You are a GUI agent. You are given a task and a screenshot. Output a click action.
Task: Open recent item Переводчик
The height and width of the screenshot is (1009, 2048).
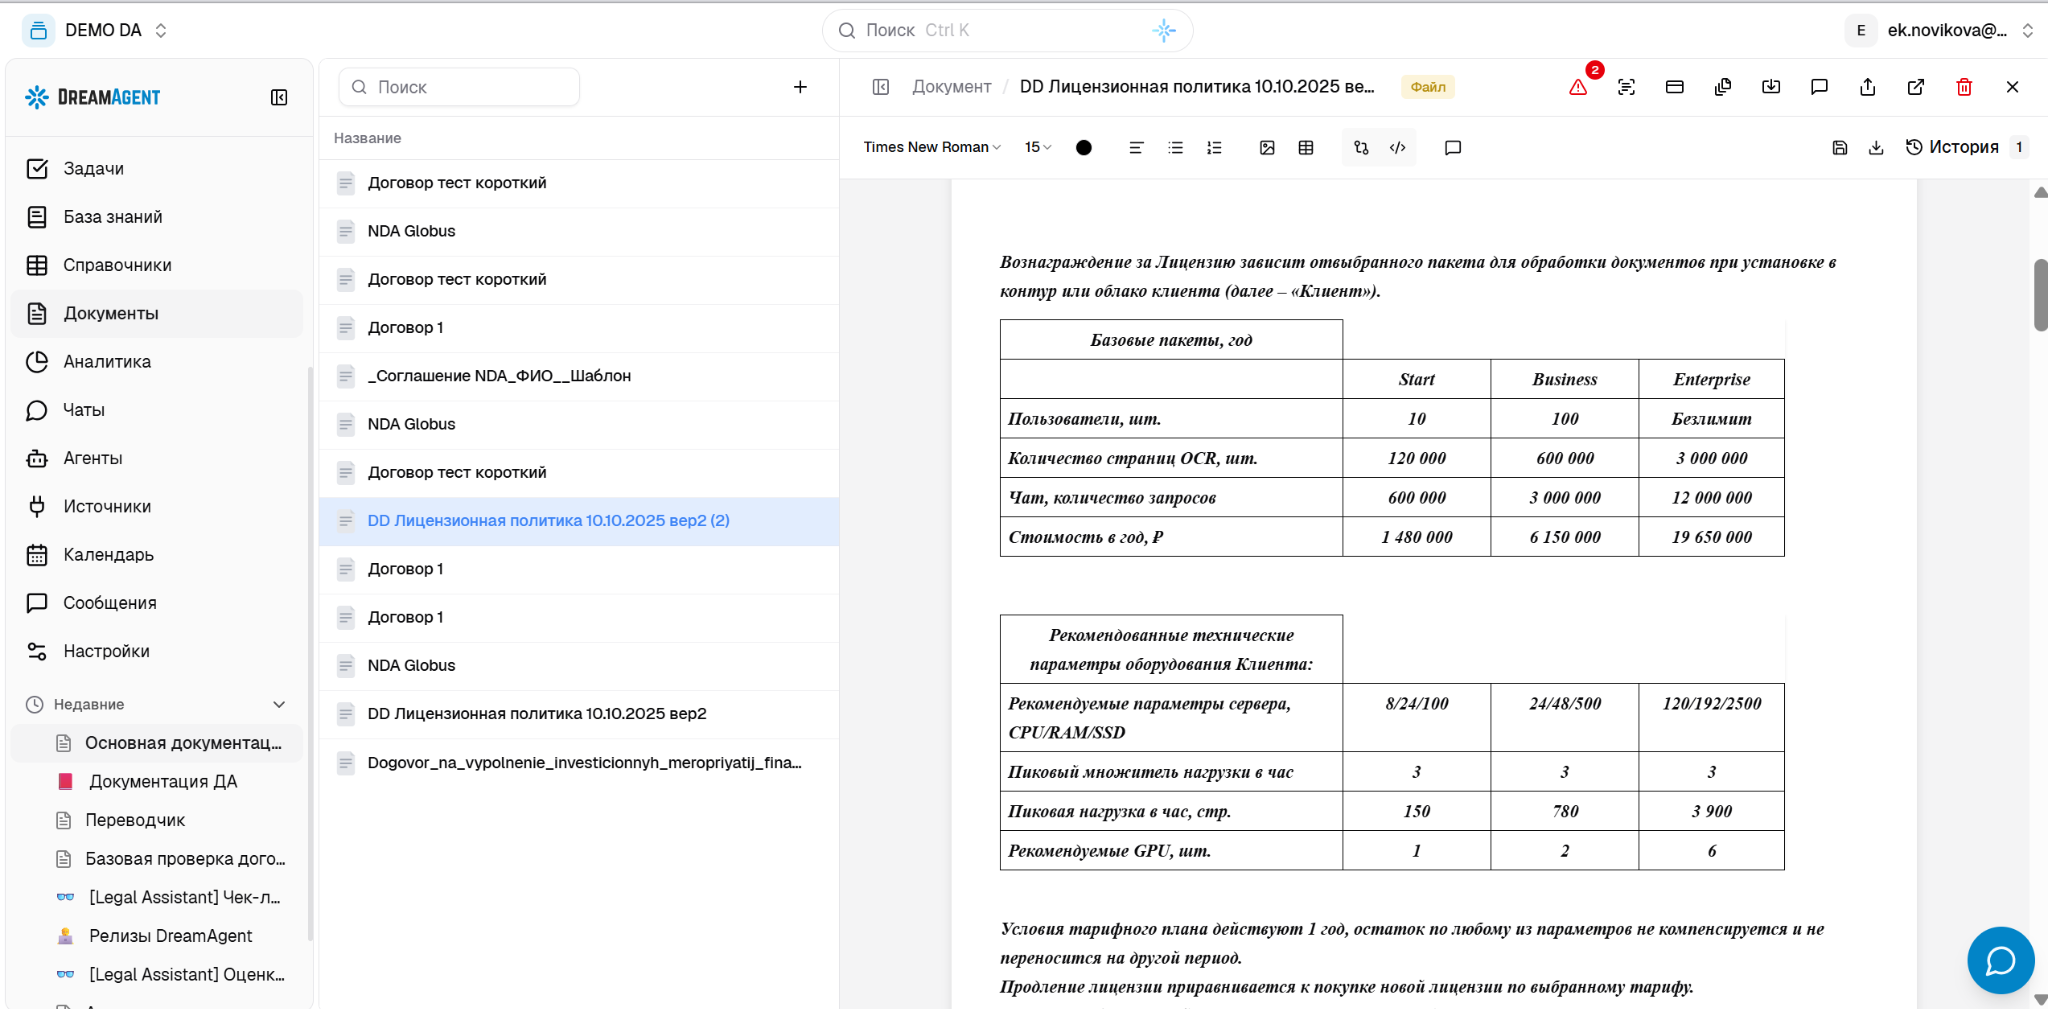coord(157,820)
